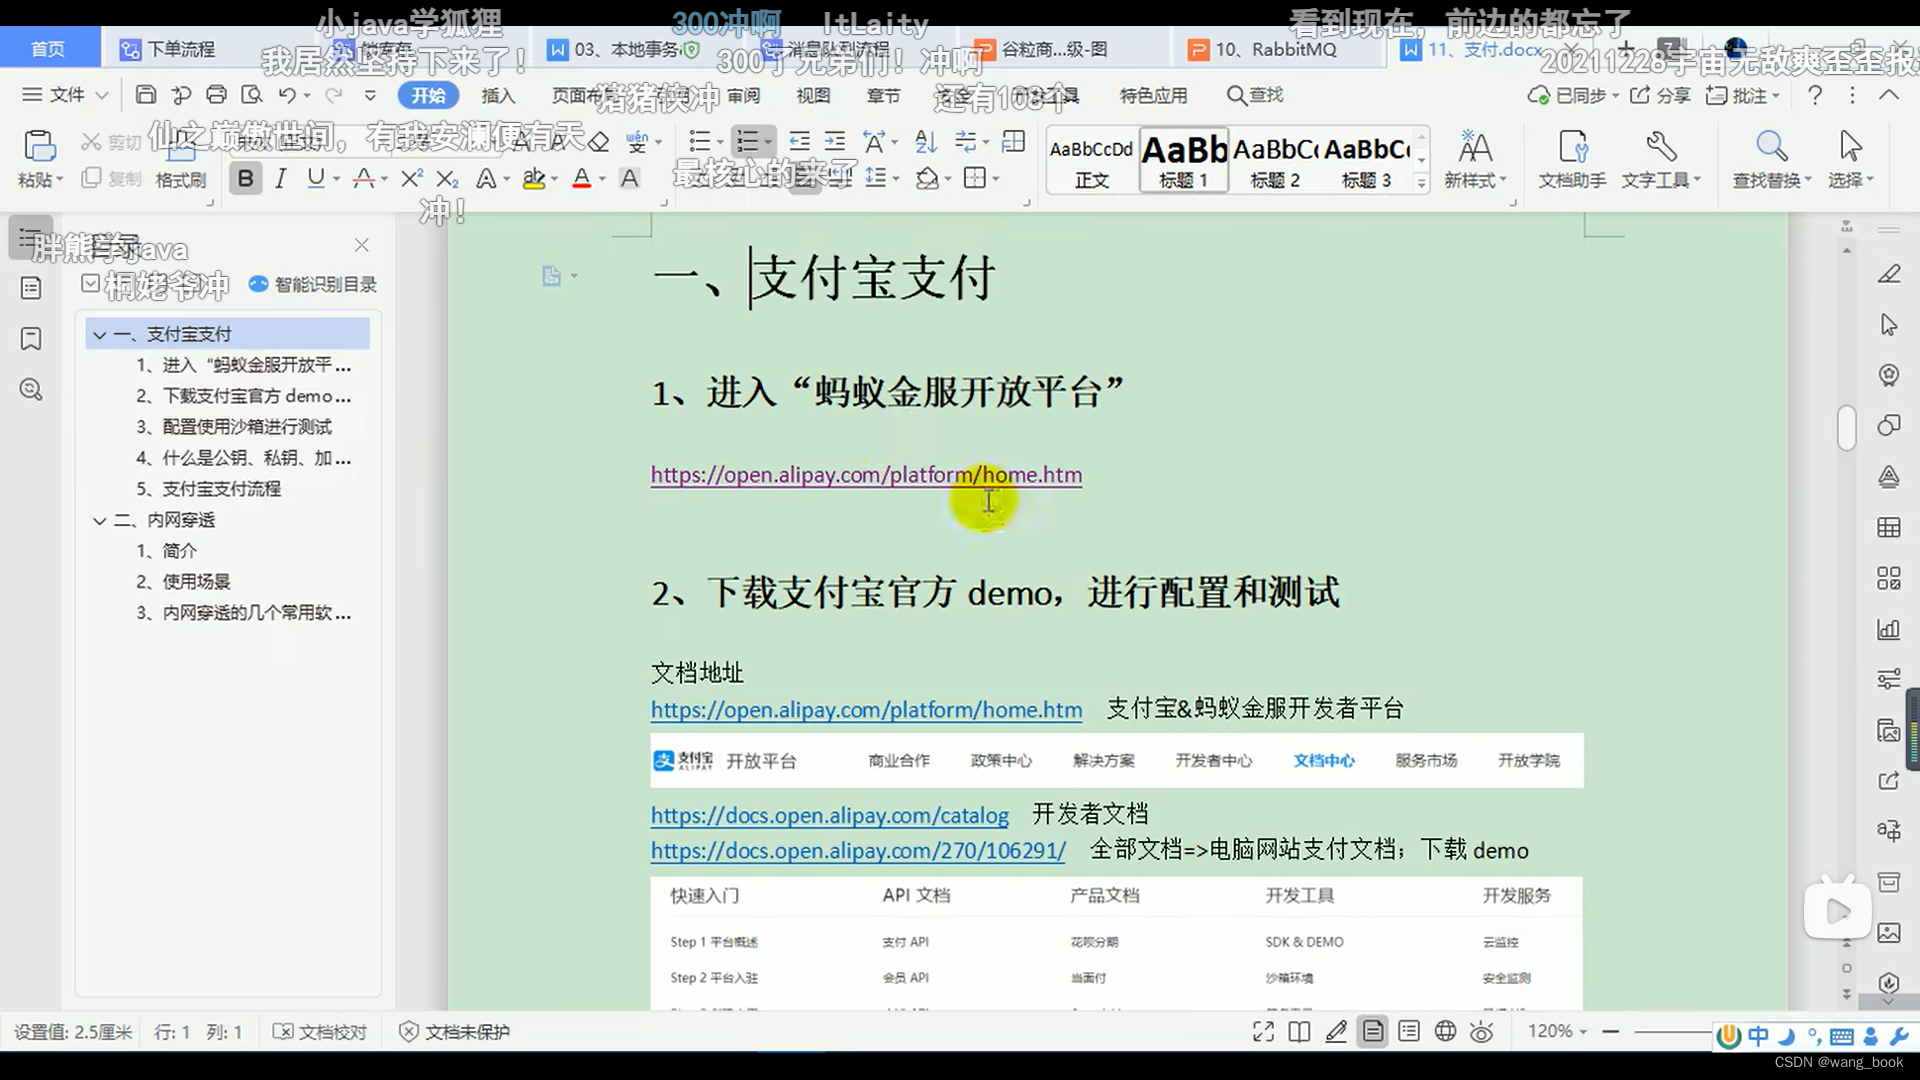The image size is (1920, 1080).
Task: Close the navigation pane
Action: (x=362, y=245)
